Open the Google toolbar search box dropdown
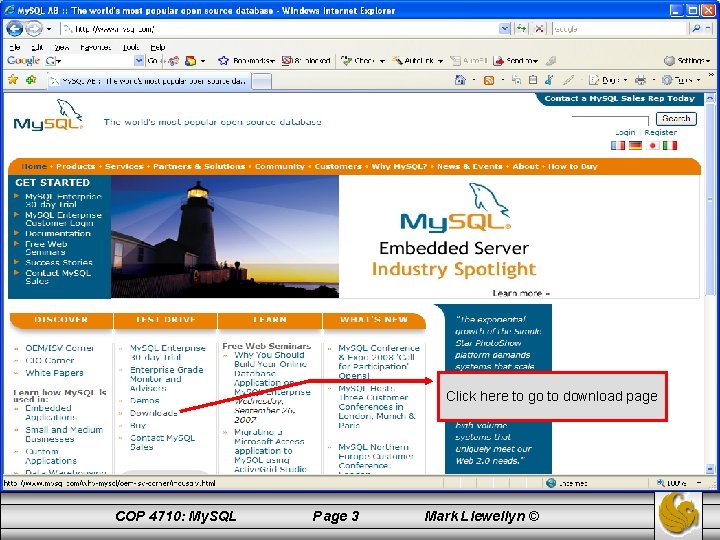This screenshot has width=720, height=540. click(139, 61)
